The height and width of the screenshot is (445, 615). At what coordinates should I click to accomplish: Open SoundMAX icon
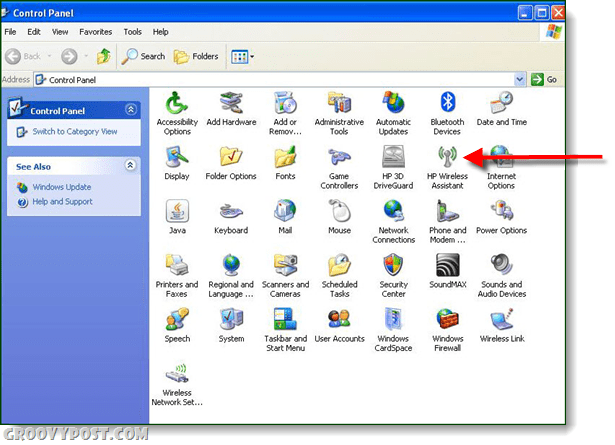pyautogui.click(x=448, y=265)
